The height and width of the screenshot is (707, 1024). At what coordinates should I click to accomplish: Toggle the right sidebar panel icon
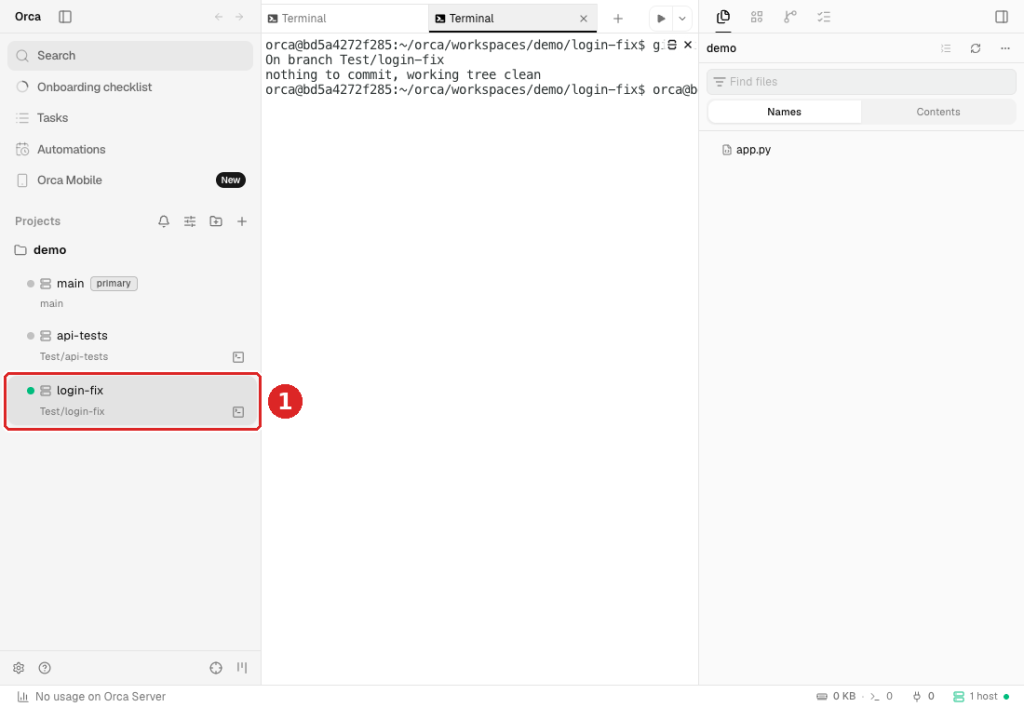1002,17
